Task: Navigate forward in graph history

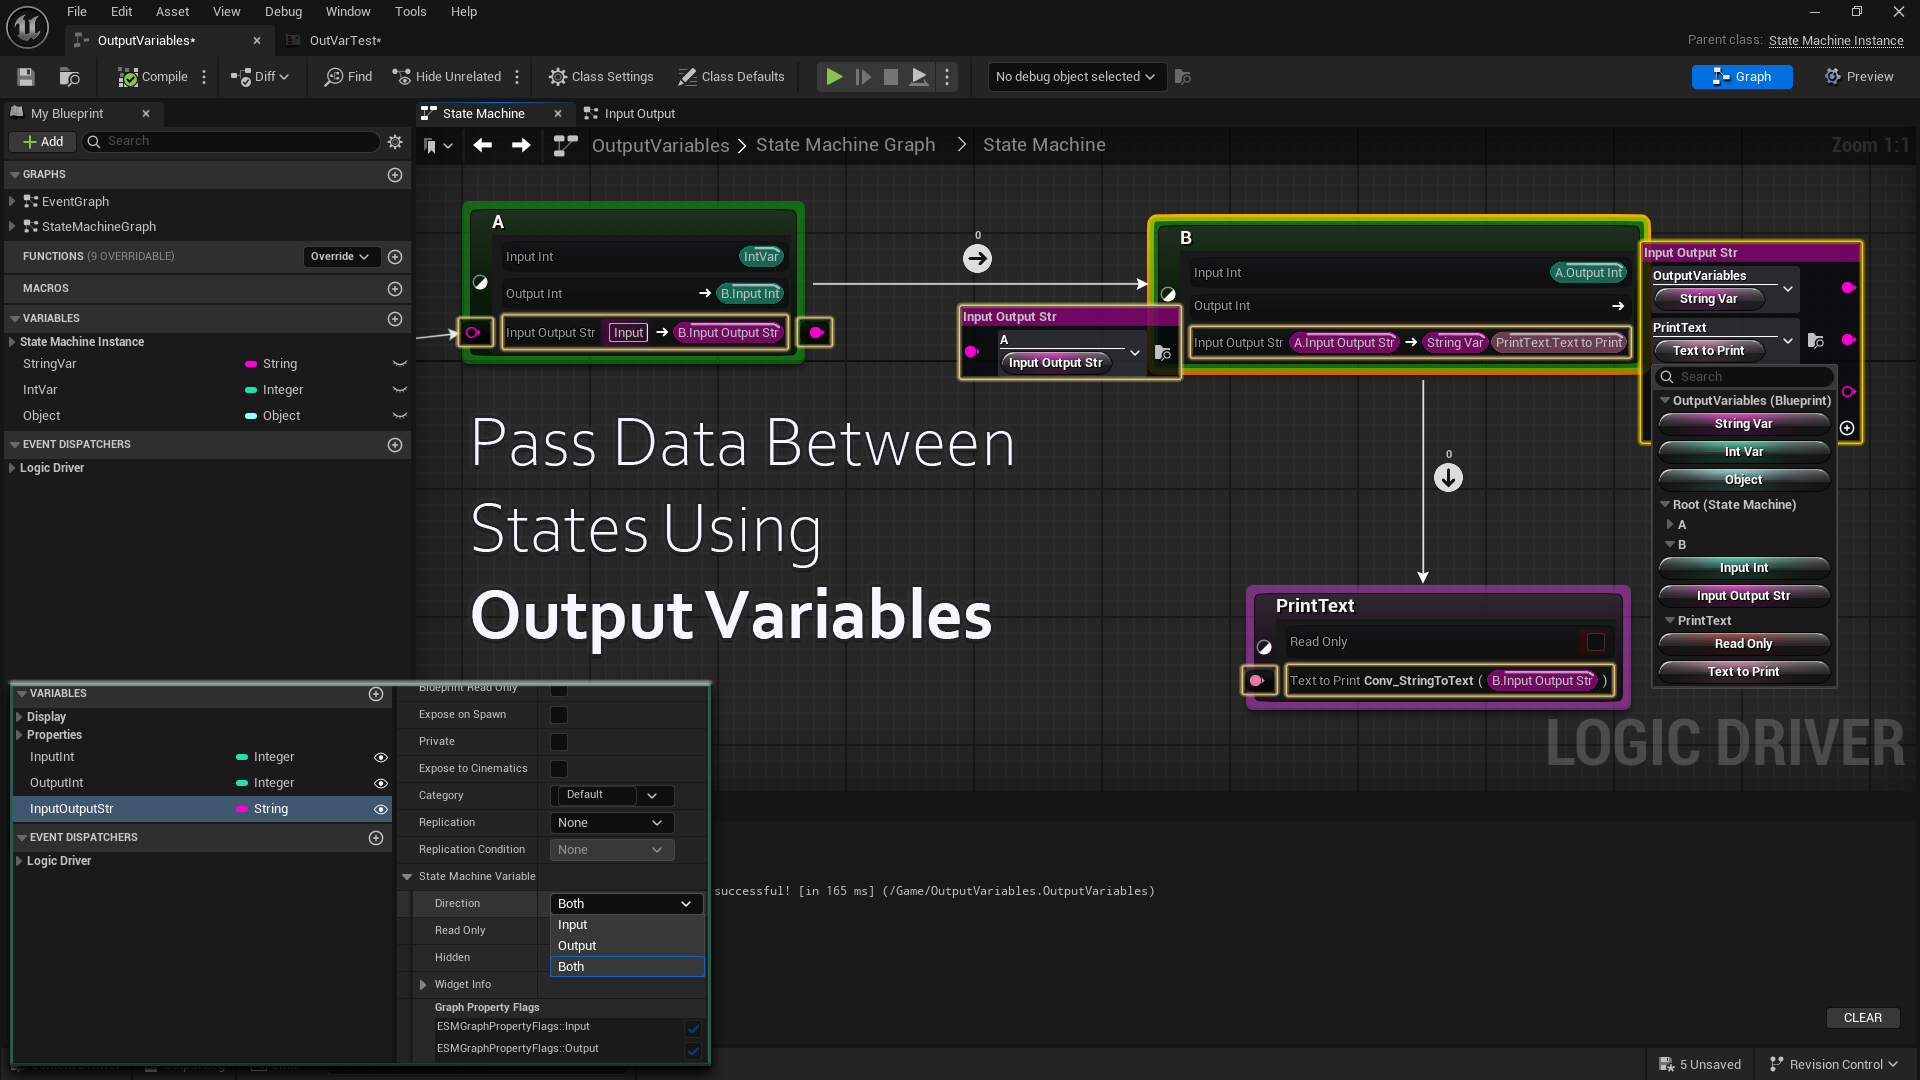Action: pyautogui.click(x=521, y=146)
